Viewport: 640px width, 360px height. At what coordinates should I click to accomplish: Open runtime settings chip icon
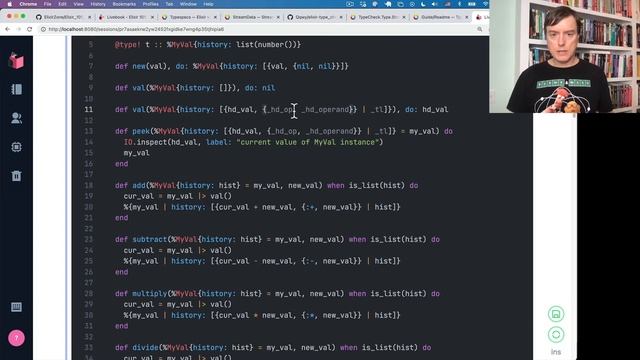tap(16, 147)
